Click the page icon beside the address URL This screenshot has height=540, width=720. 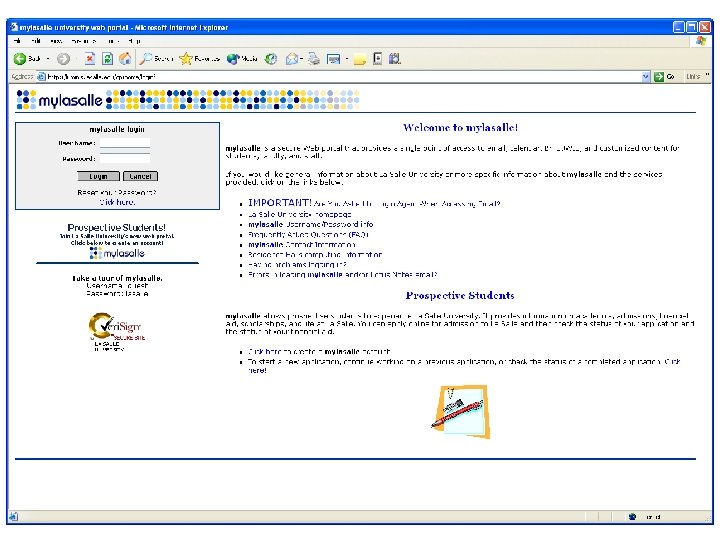(41, 77)
